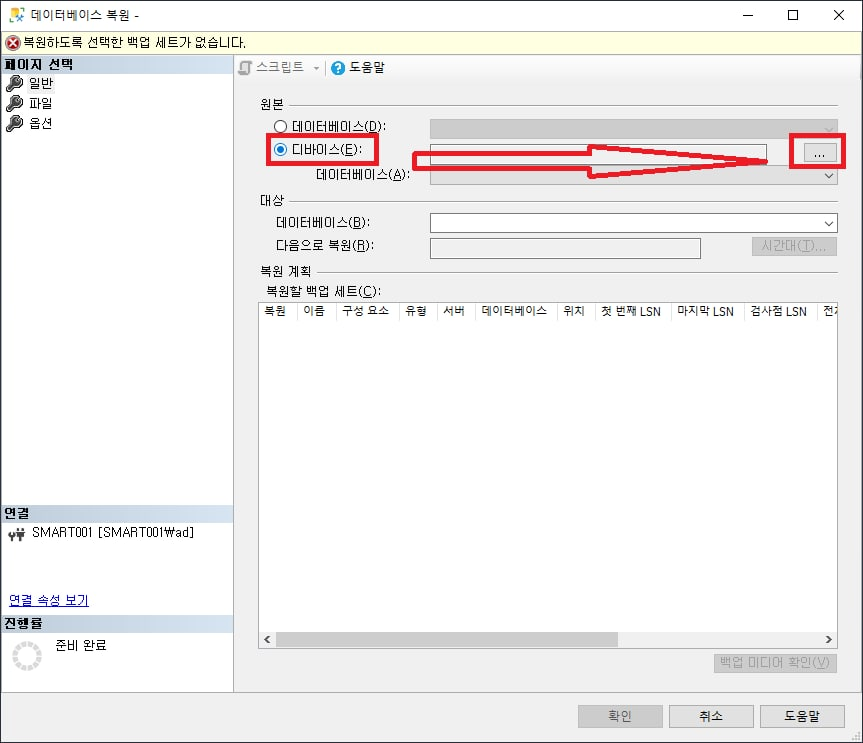Click the 복원 column header
The width and height of the screenshot is (863, 743).
click(x=277, y=311)
